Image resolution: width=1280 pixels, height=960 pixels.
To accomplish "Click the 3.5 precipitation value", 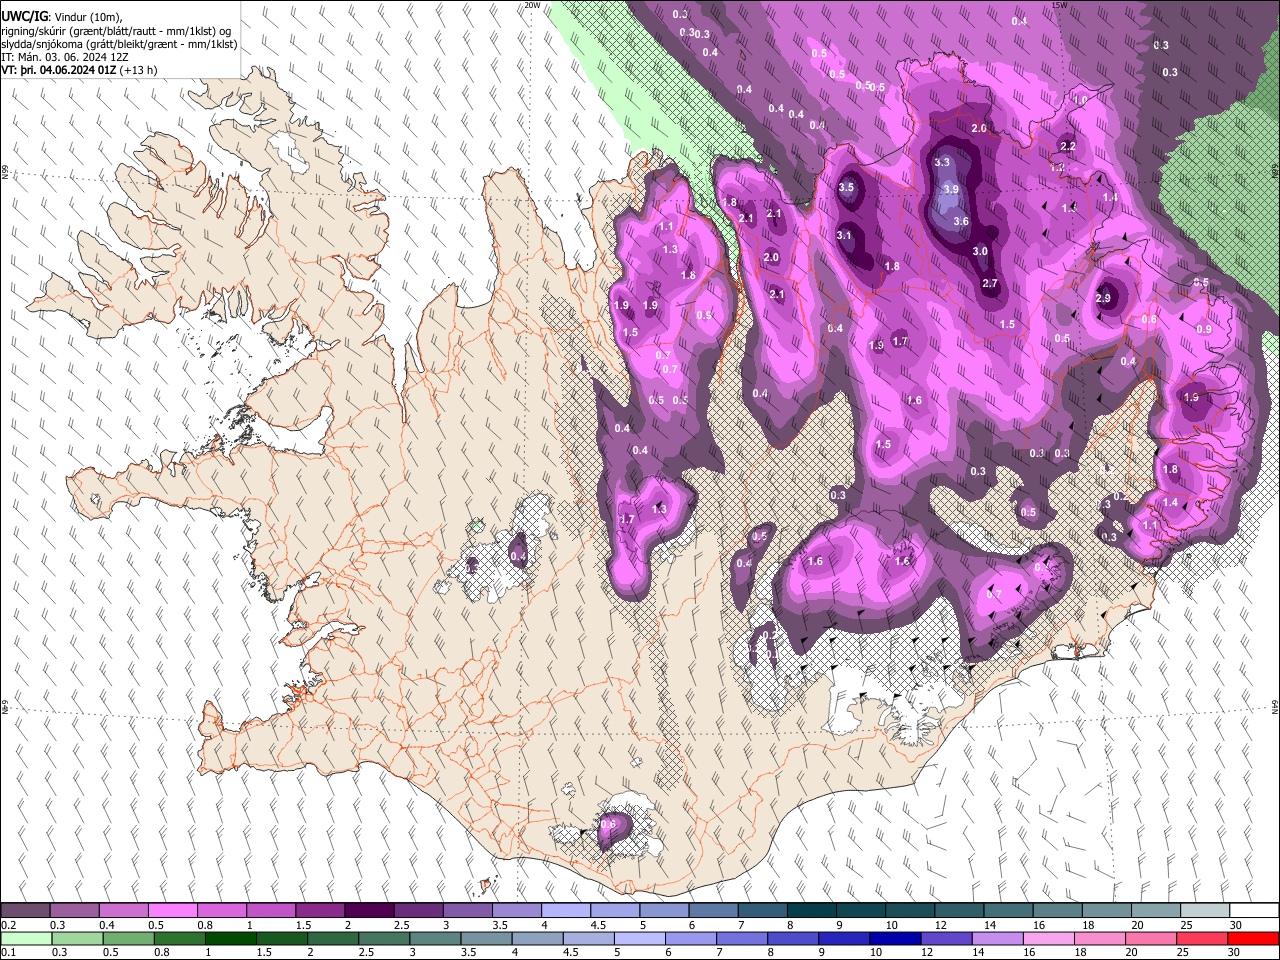I will point(846,187).
